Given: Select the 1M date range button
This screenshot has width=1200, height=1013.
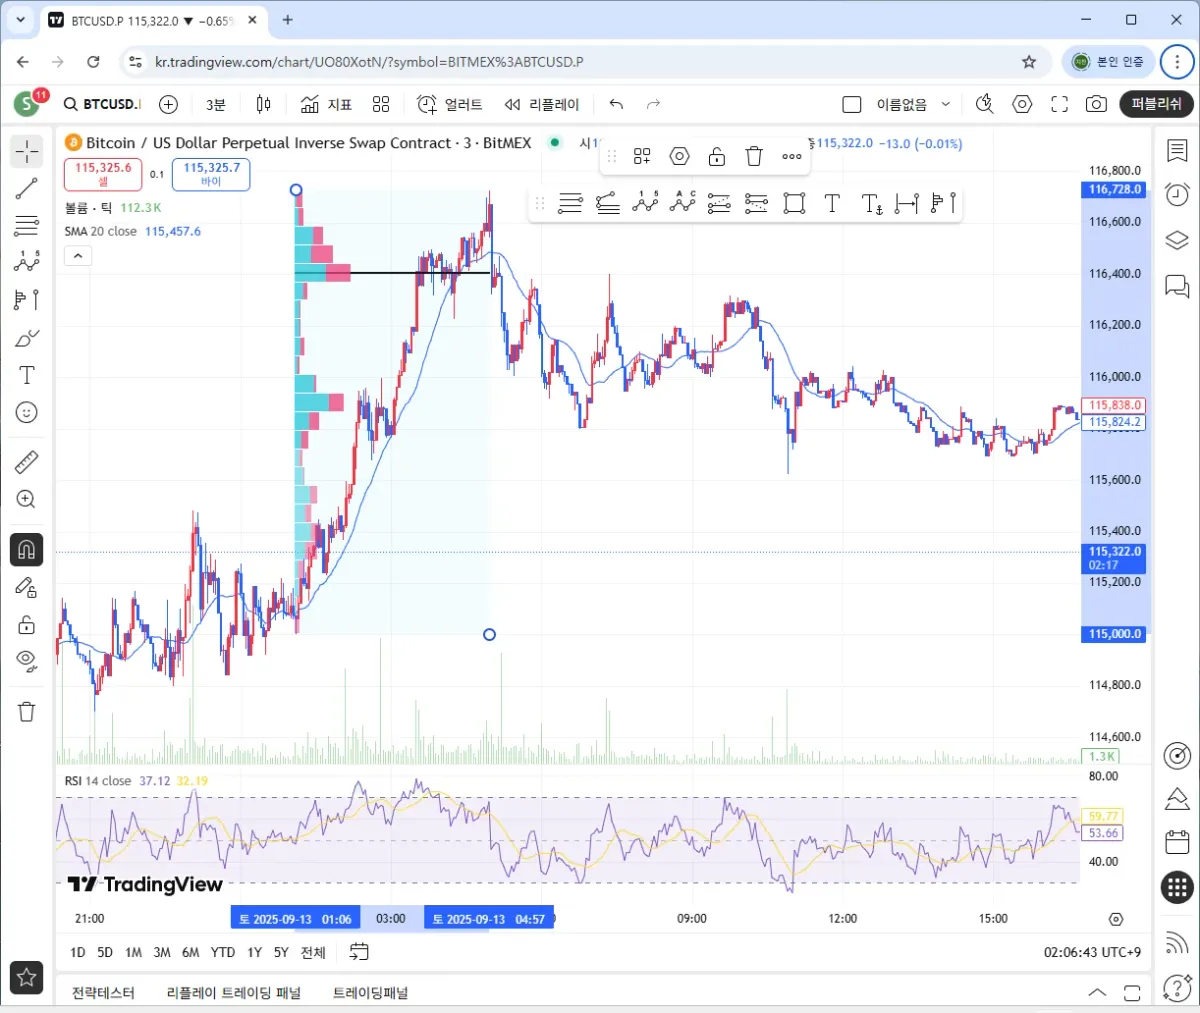Looking at the screenshot, I should [x=133, y=952].
